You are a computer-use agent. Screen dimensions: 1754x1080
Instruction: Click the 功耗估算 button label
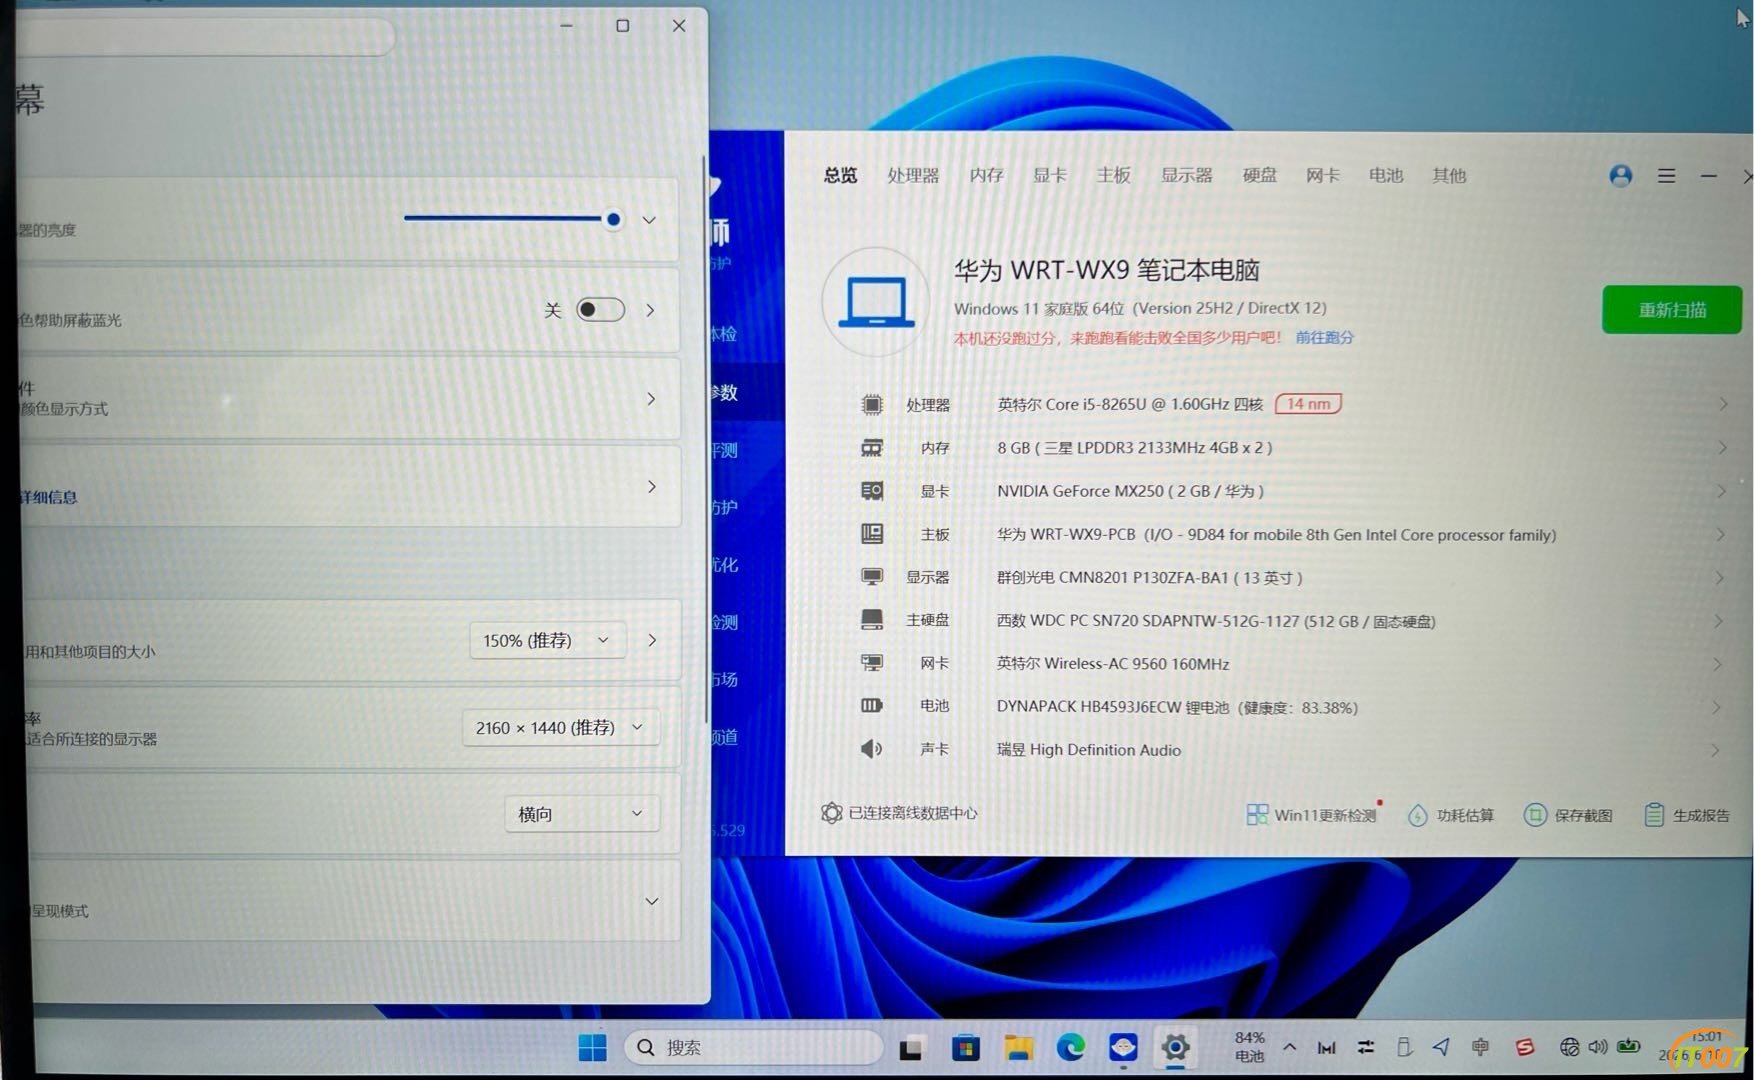[x=1465, y=816]
